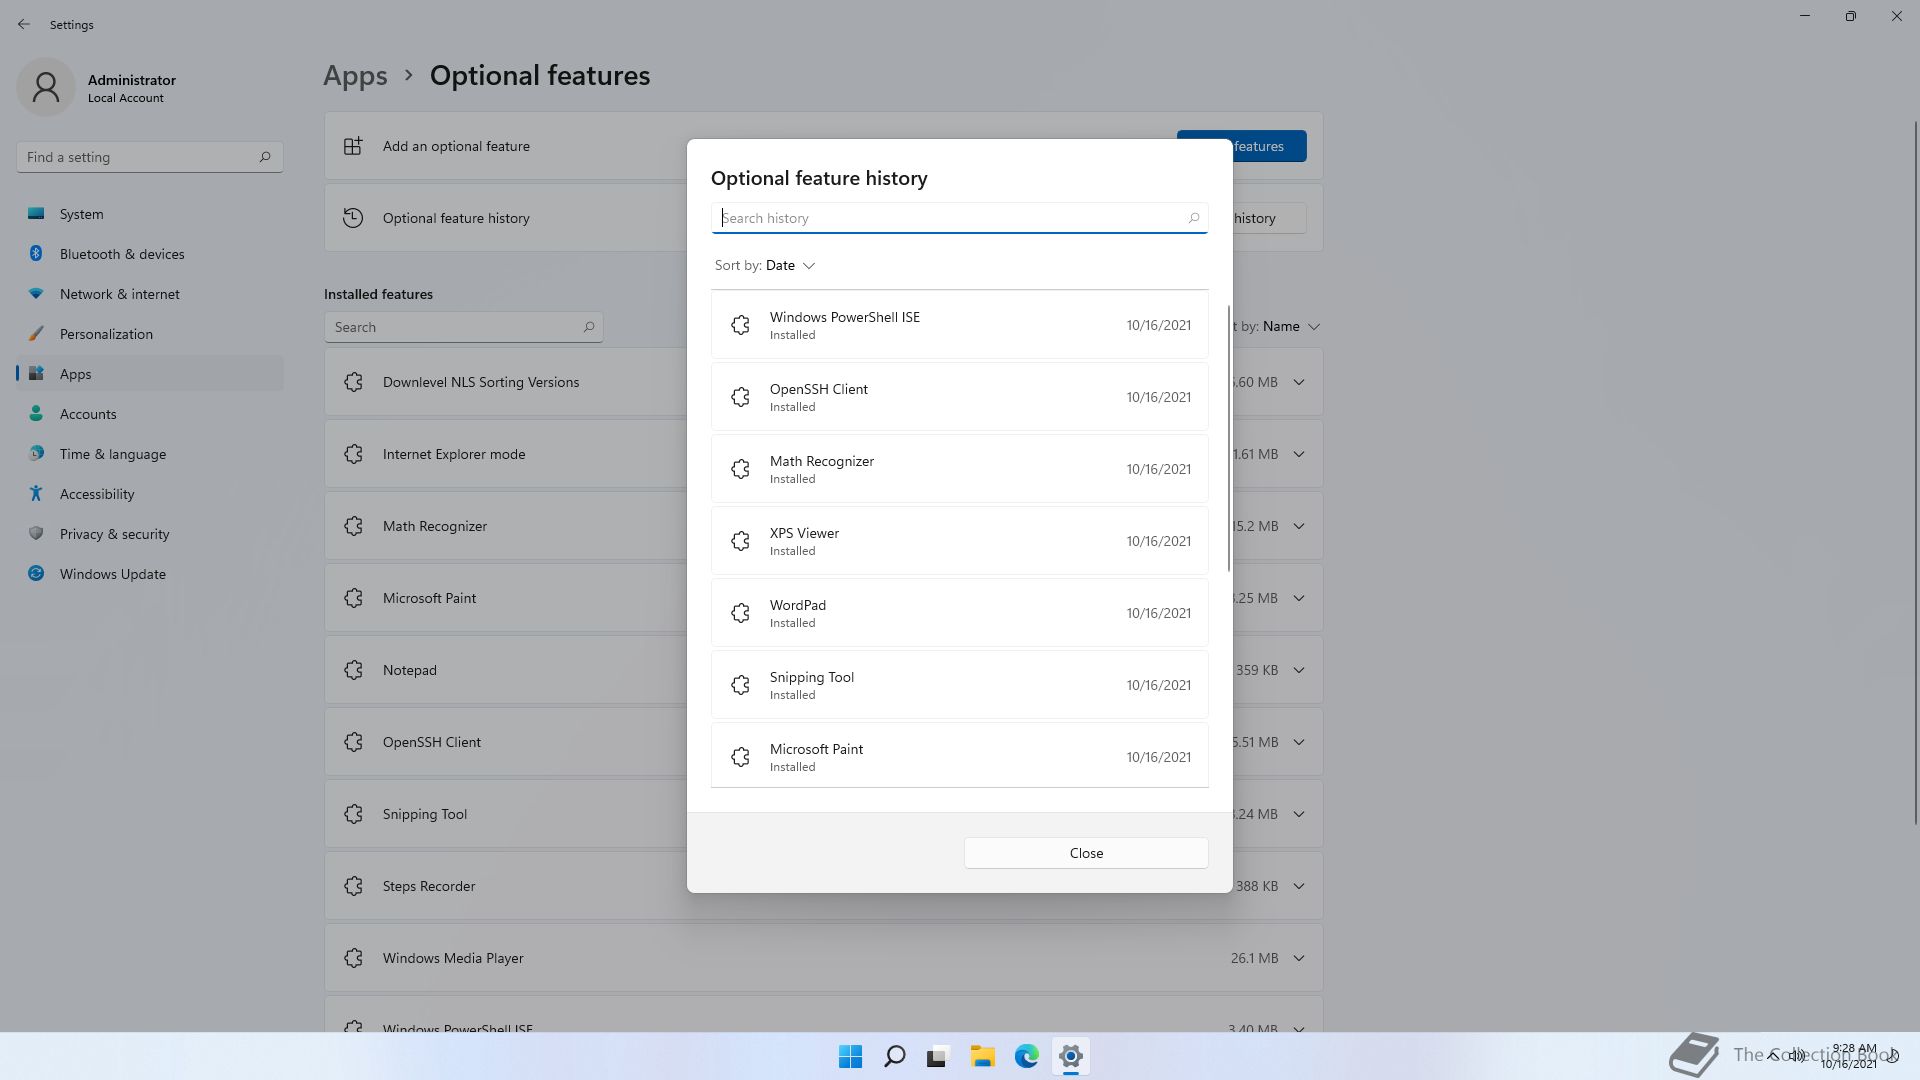Click the Administrator profile avatar

click(x=46, y=87)
